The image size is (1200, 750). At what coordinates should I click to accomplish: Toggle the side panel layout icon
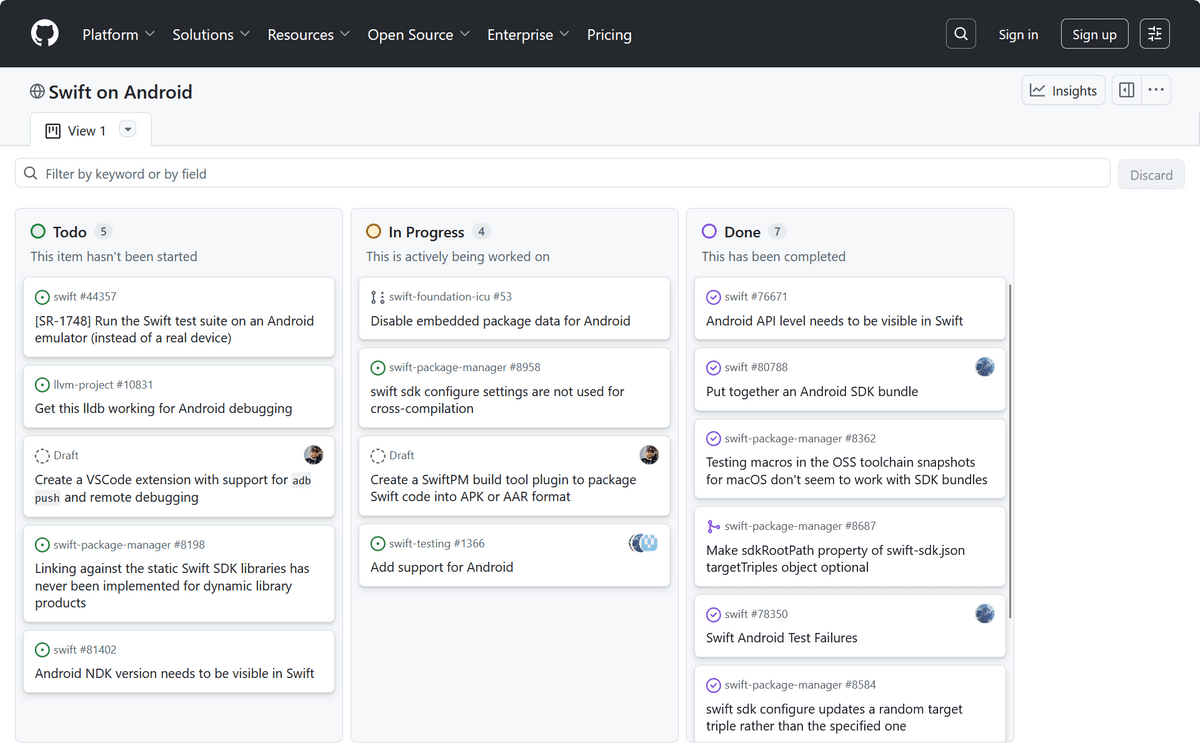coord(1127,91)
